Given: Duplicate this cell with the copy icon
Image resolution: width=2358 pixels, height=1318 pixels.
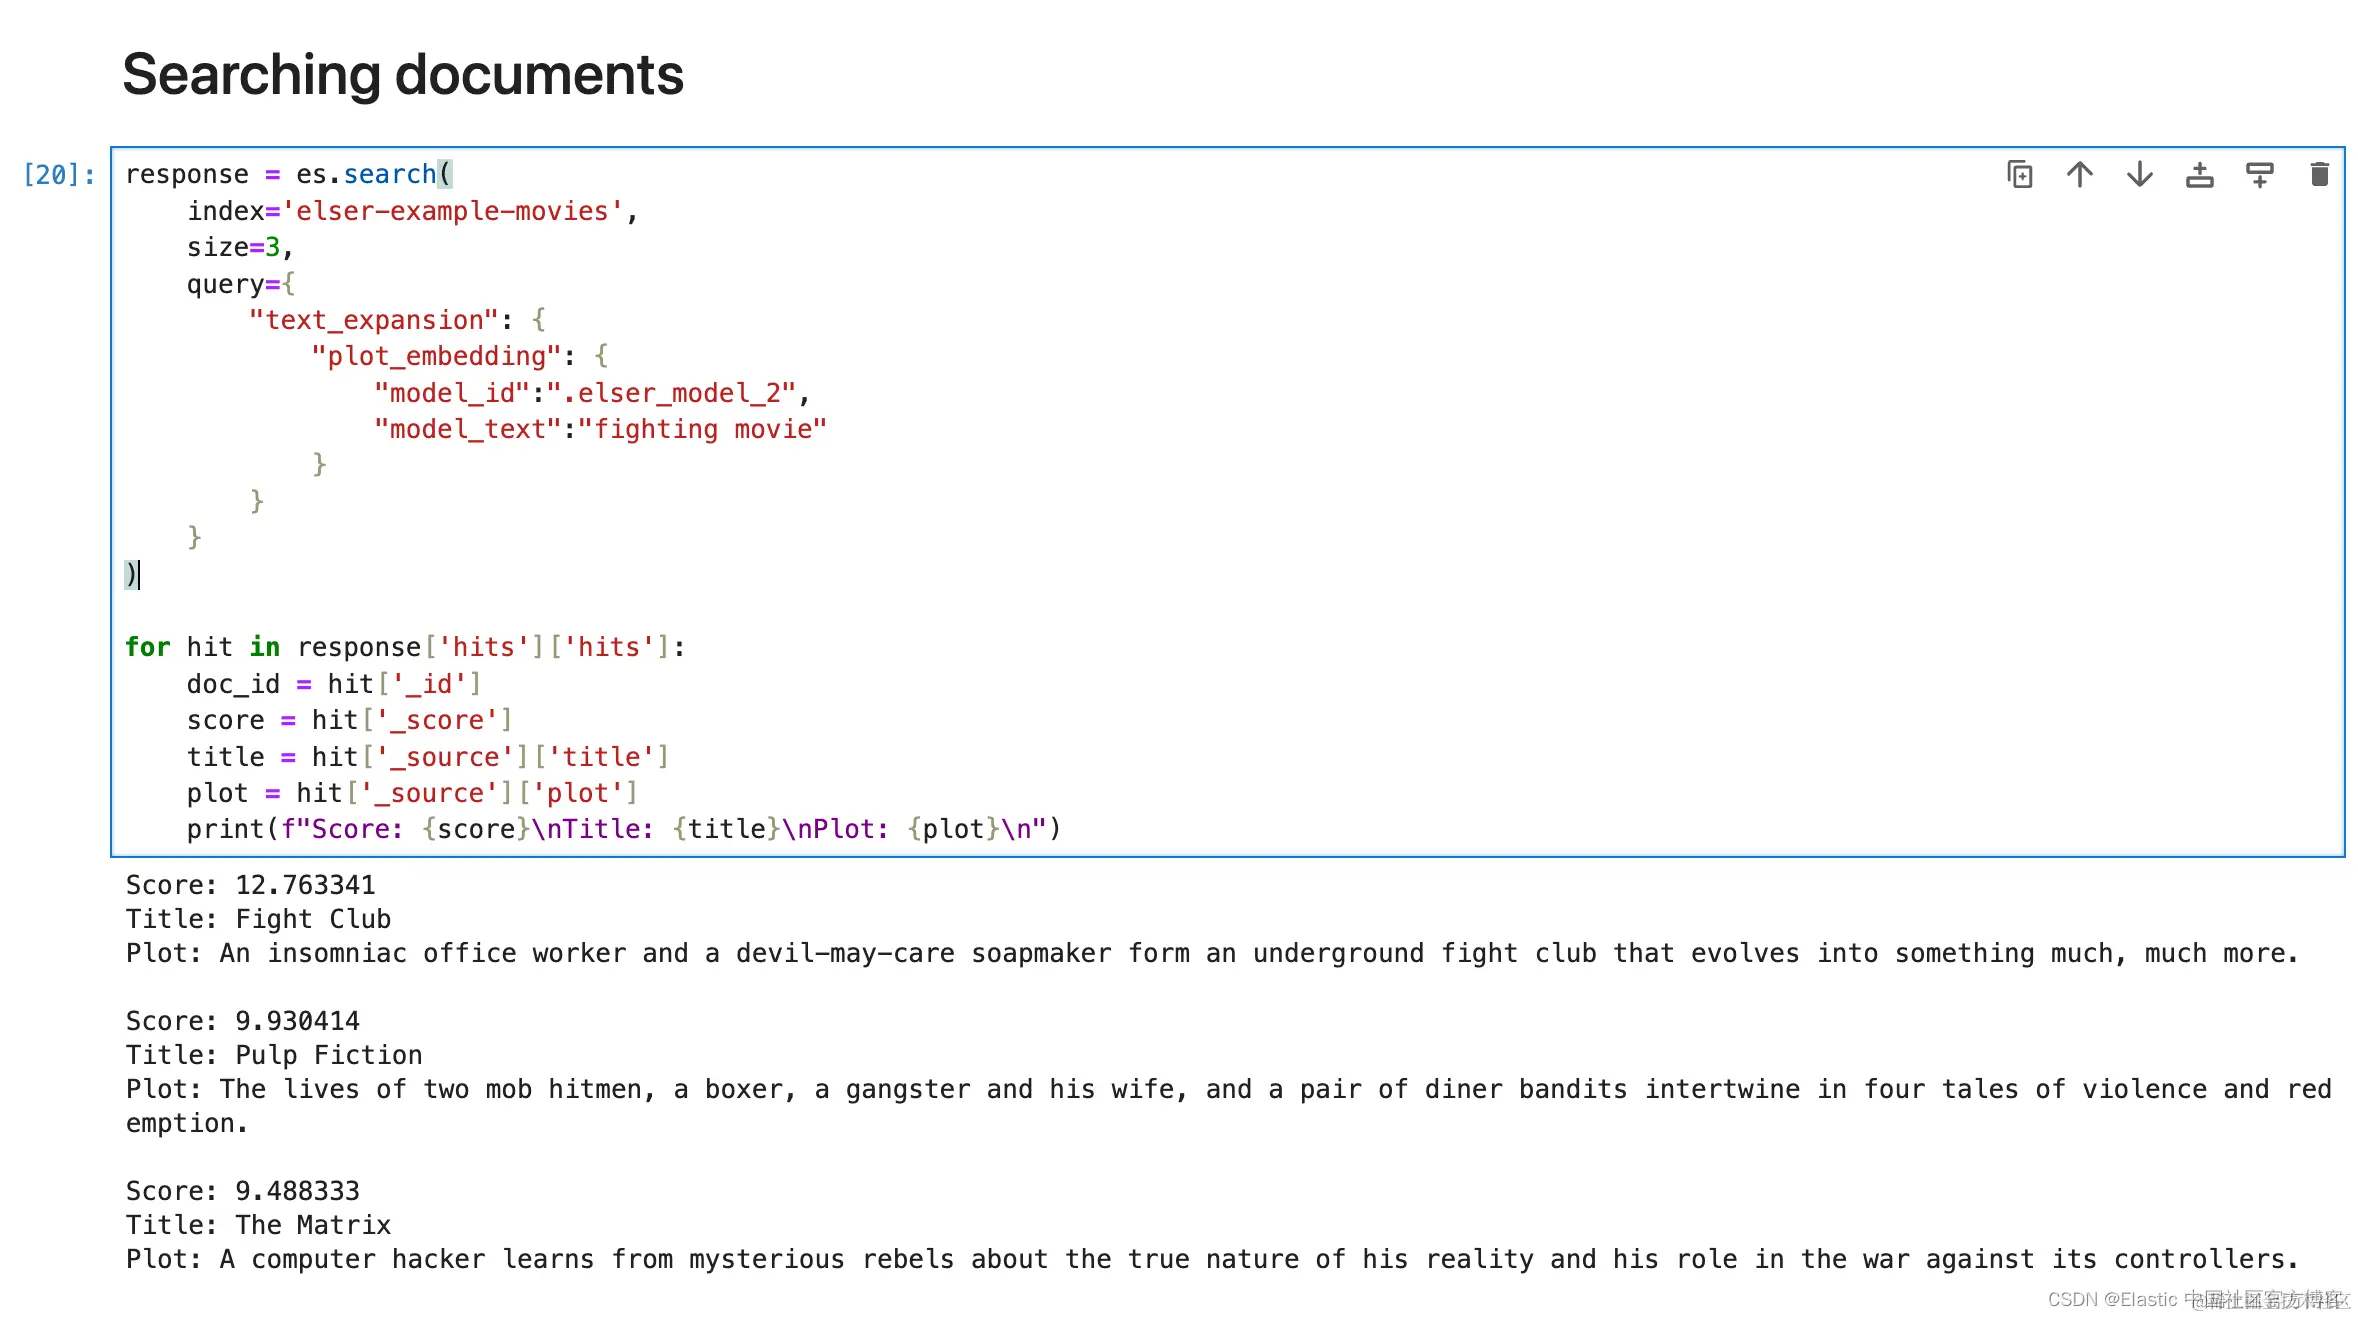Looking at the screenshot, I should point(2019,175).
